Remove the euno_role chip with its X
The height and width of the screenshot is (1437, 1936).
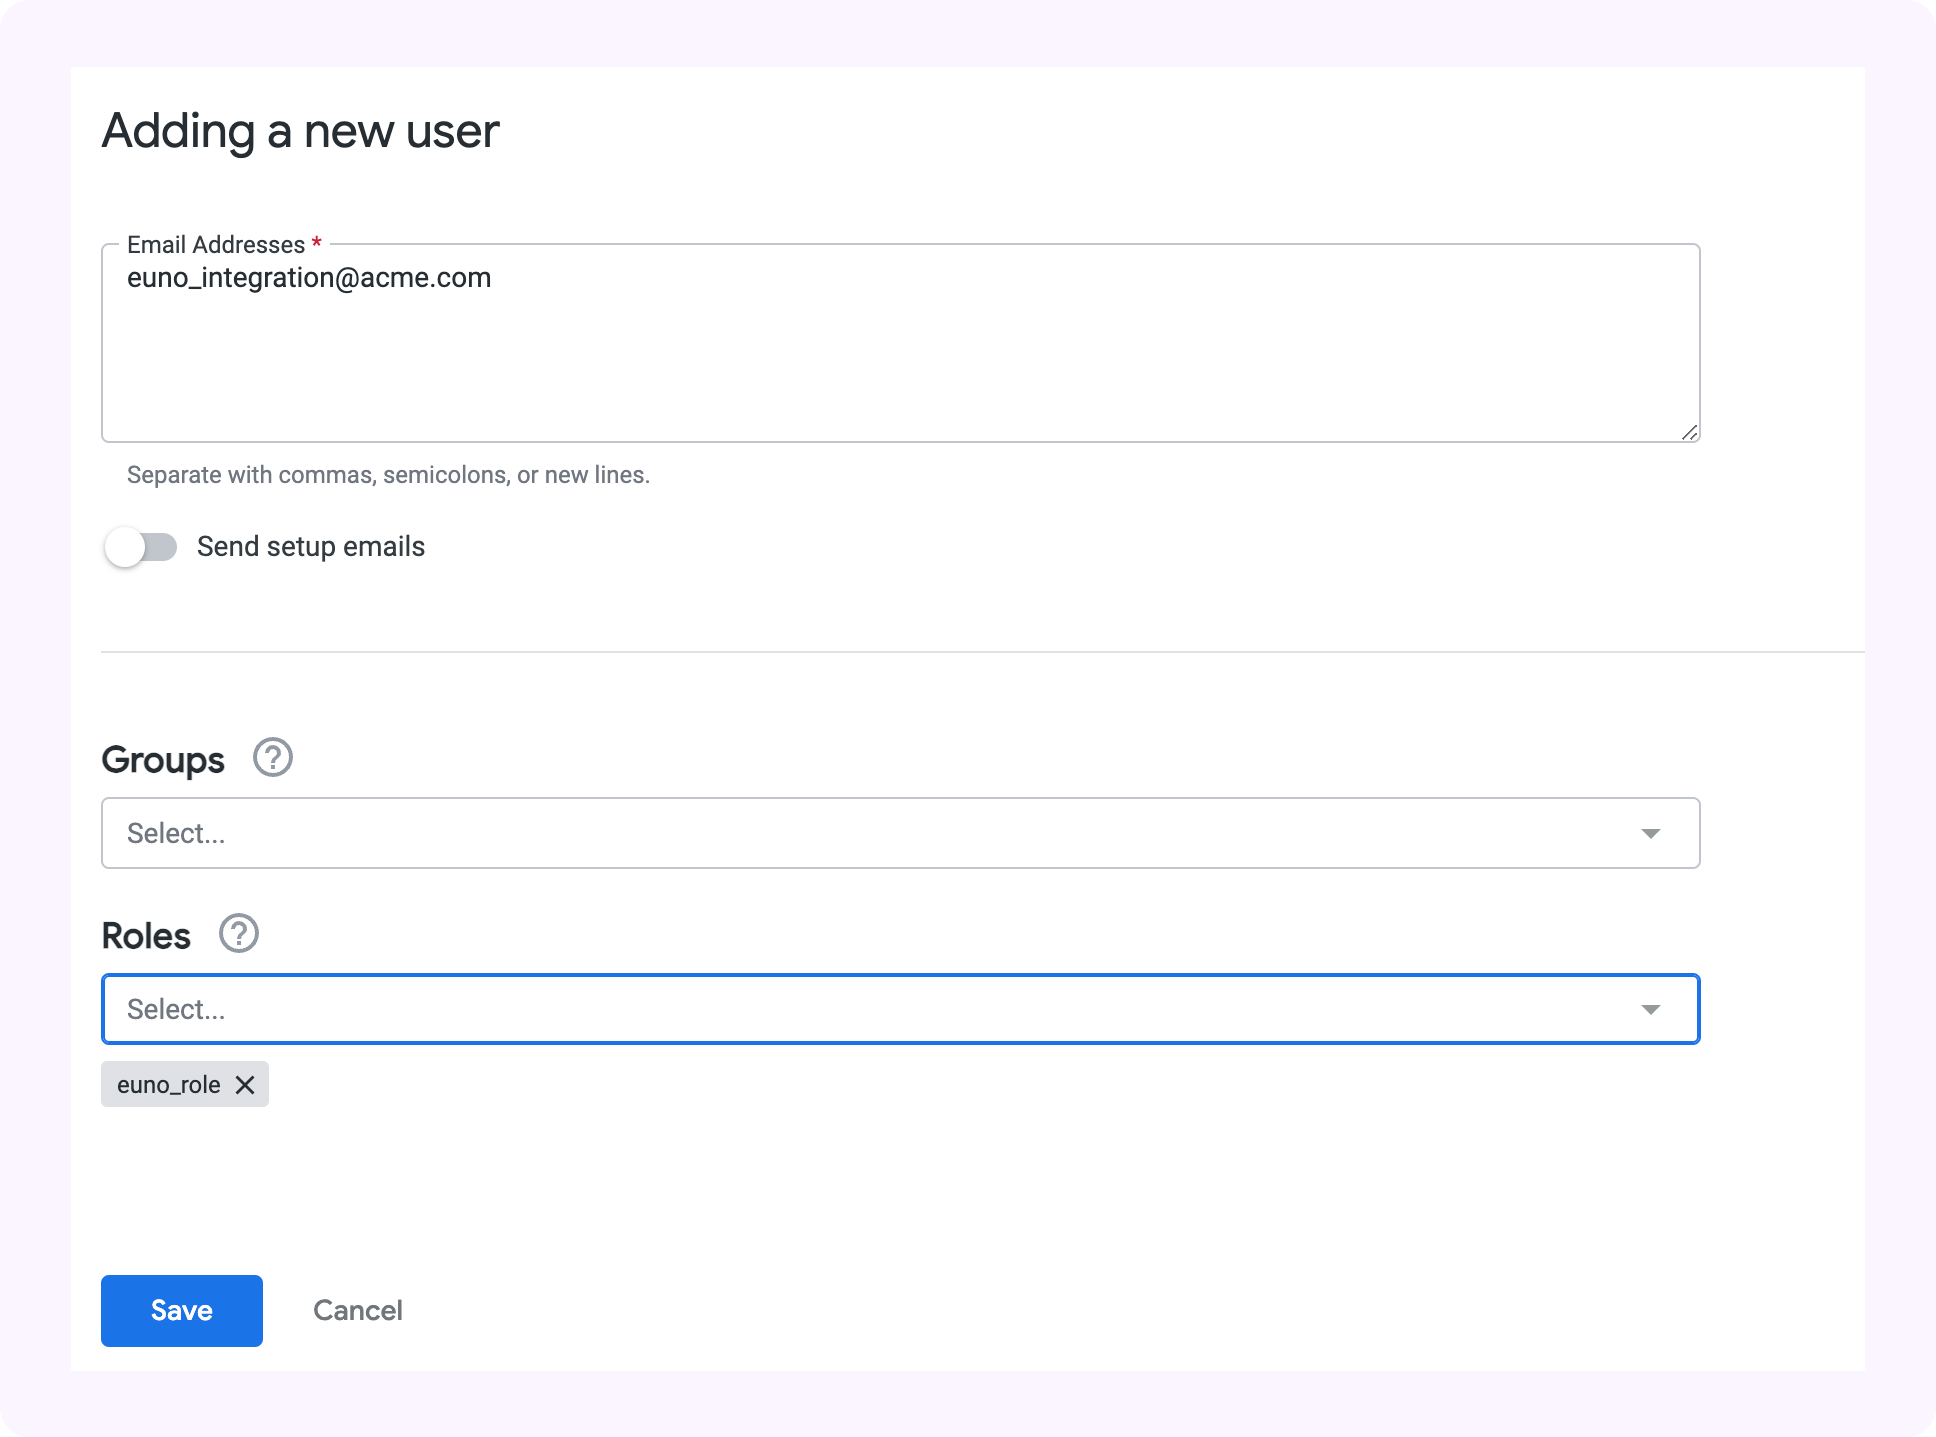pyautogui.click(x=245, y=1085)
